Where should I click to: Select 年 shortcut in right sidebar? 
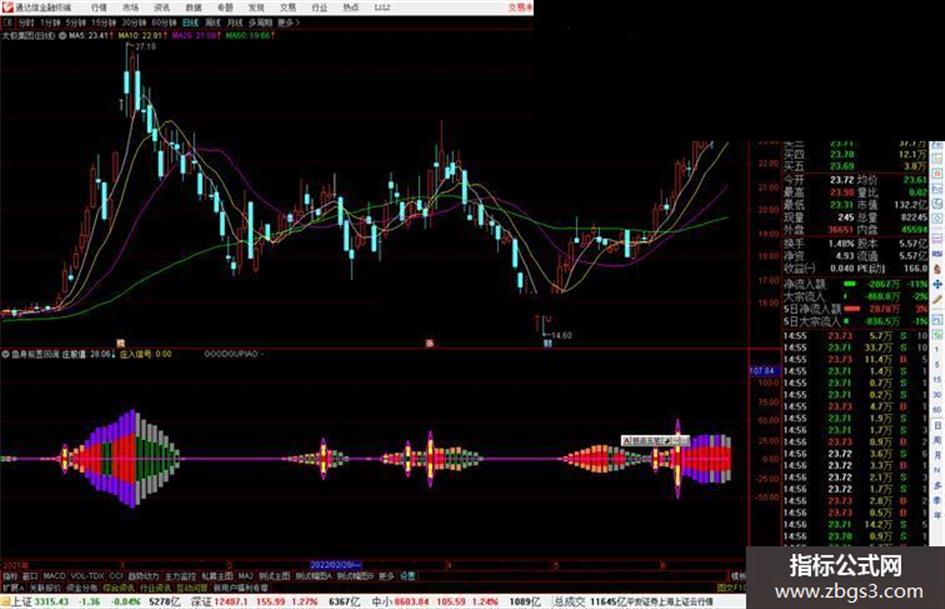click(x=938, y=515)
